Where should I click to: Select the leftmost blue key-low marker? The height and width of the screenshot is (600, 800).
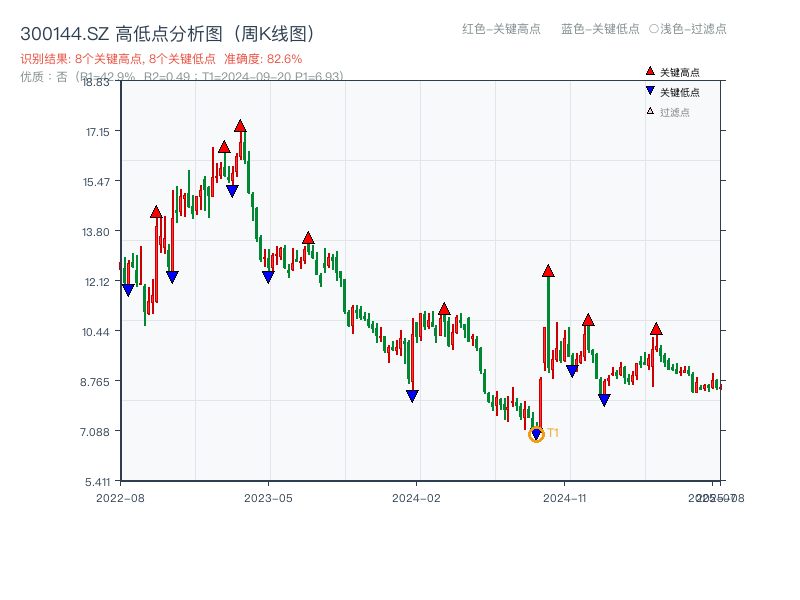point(128,290)
